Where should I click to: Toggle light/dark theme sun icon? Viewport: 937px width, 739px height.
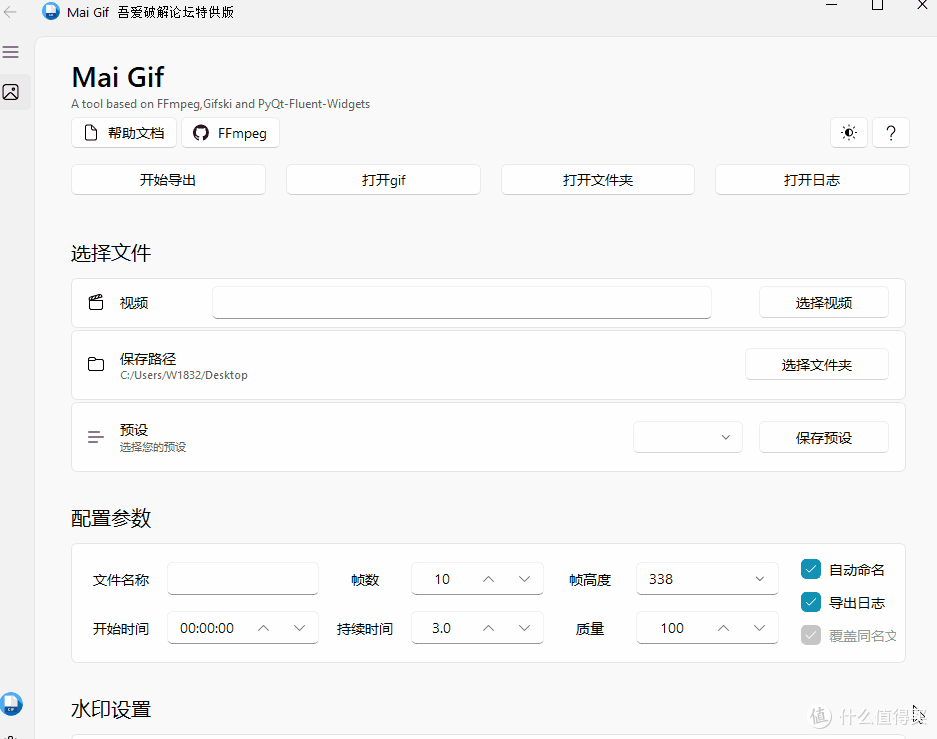[x=849, y=133]
